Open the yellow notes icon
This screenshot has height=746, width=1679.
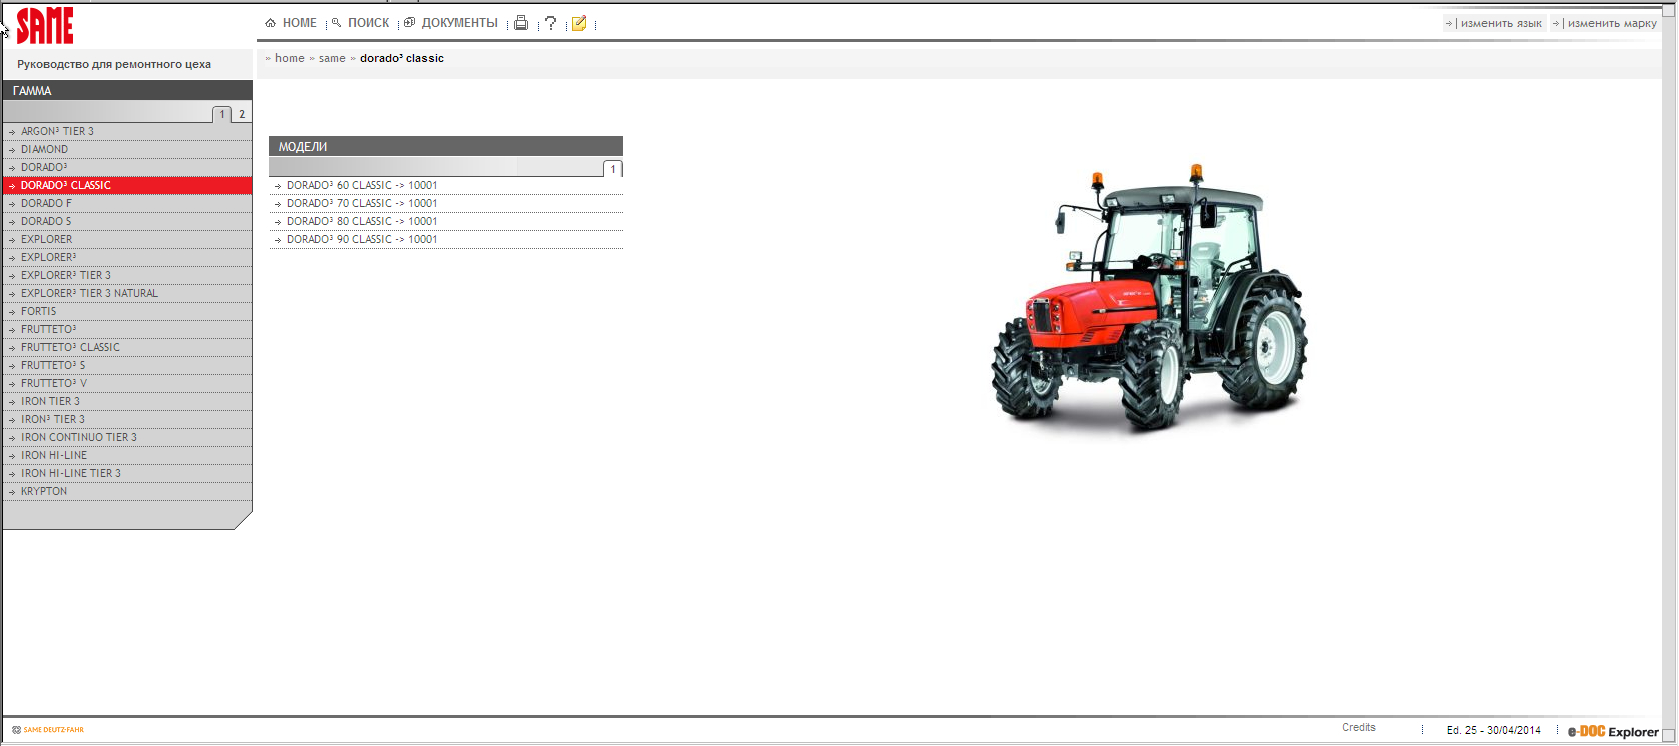click(578, 23)
